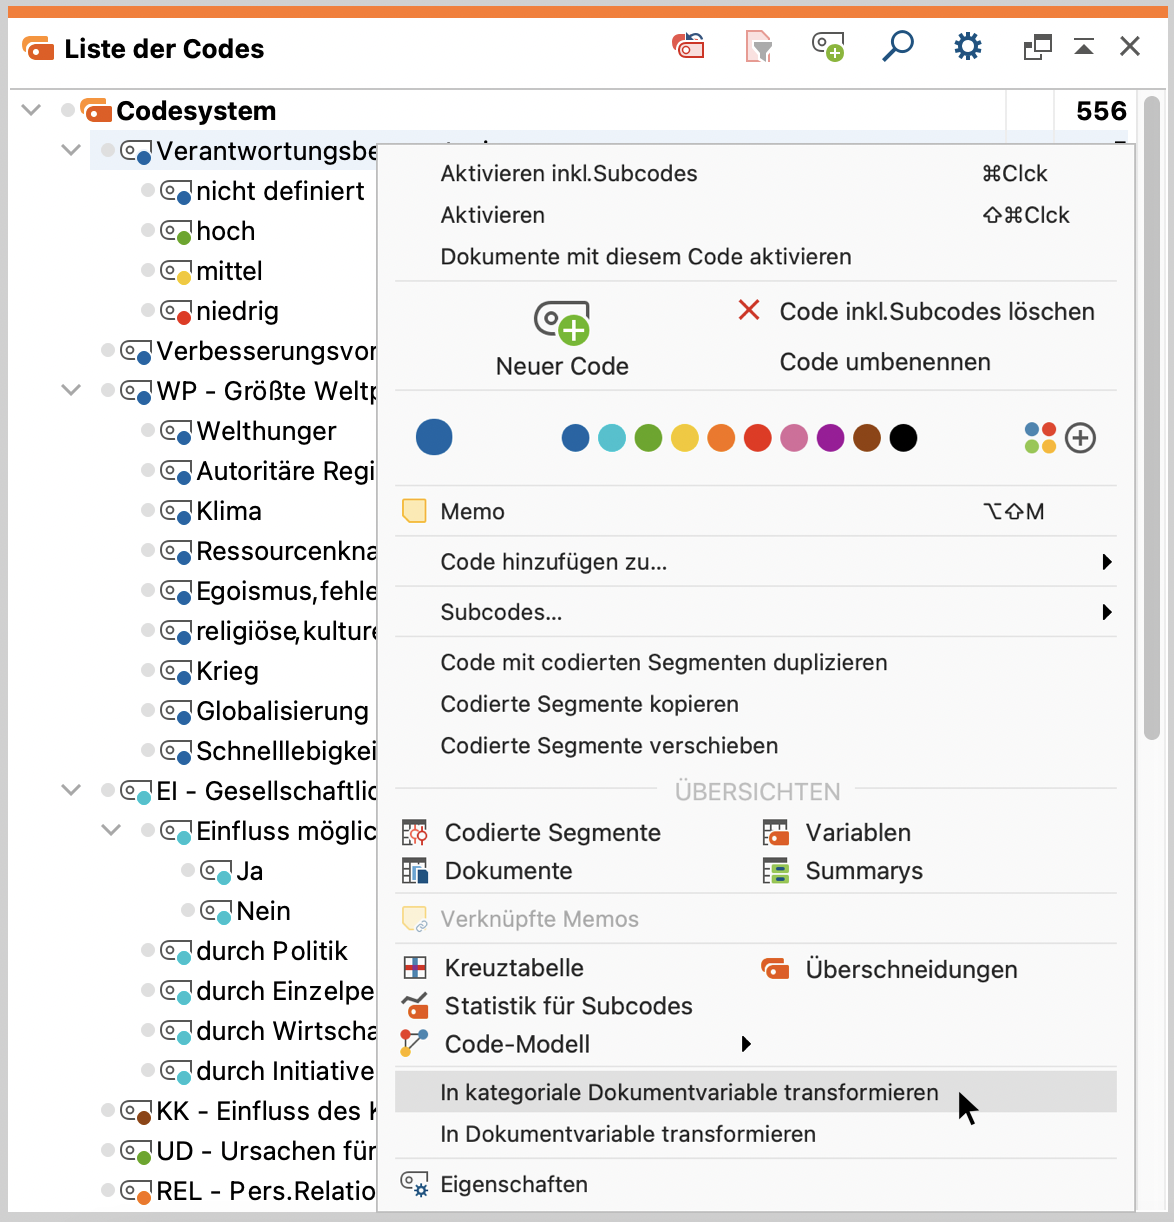This screenshot has height=1222, width=1174.
Task: Toggle activation dot beside hoch code
Action: (148, 231)
